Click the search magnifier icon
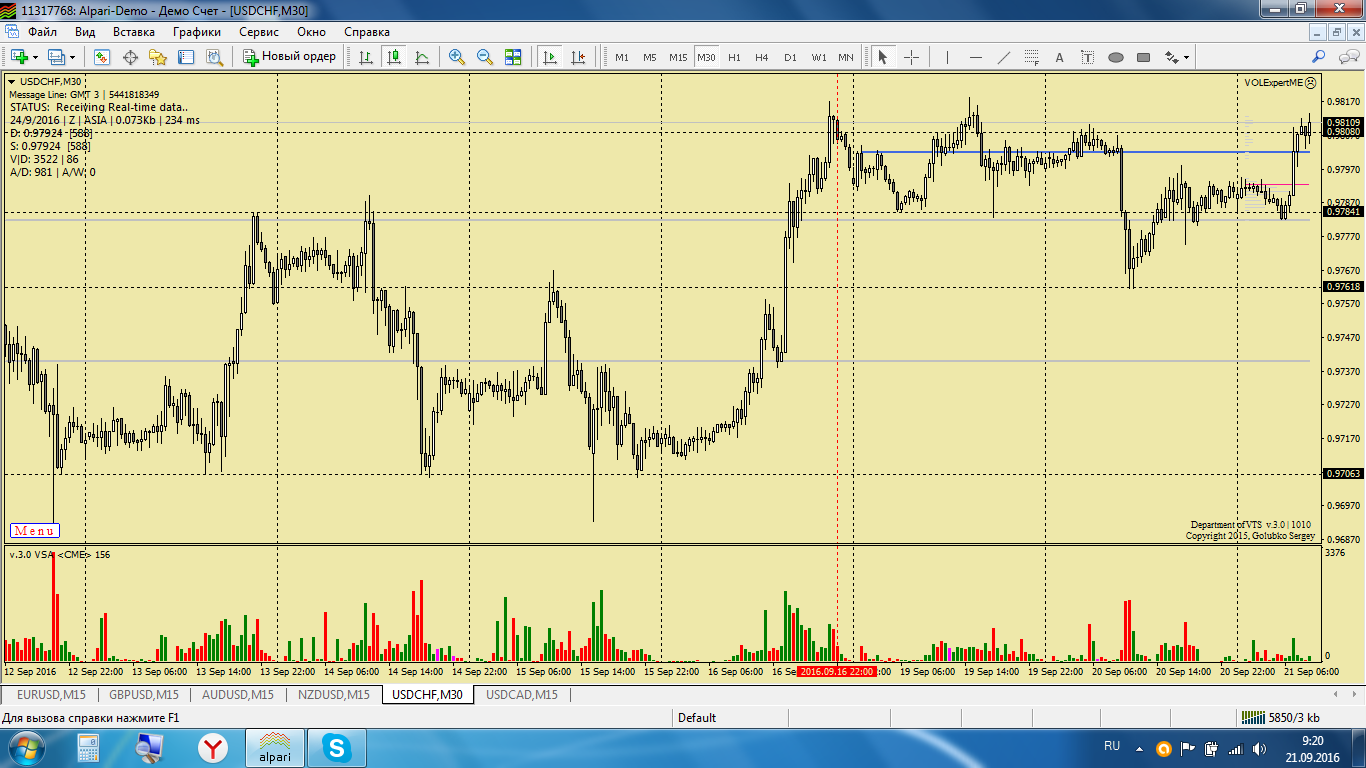The image size is (1366, 768). [x=1319, y=57]
